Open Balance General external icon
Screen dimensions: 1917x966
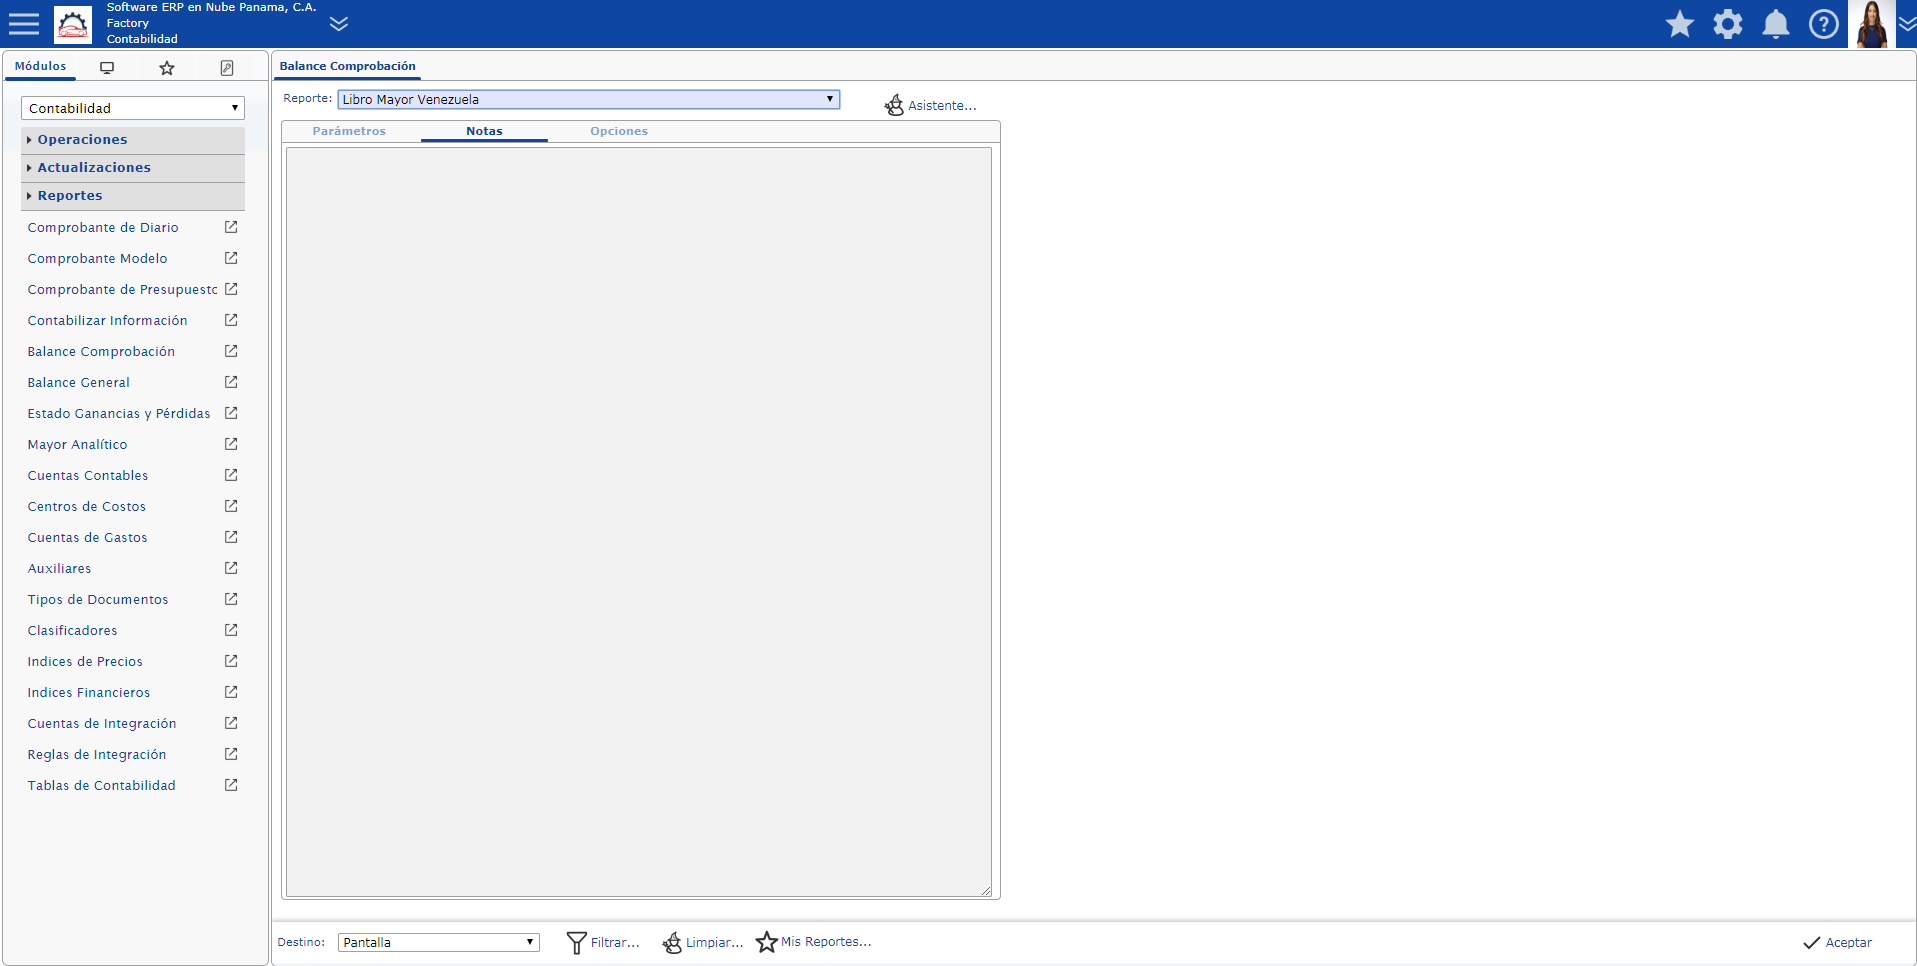click(x=231, y=382)
